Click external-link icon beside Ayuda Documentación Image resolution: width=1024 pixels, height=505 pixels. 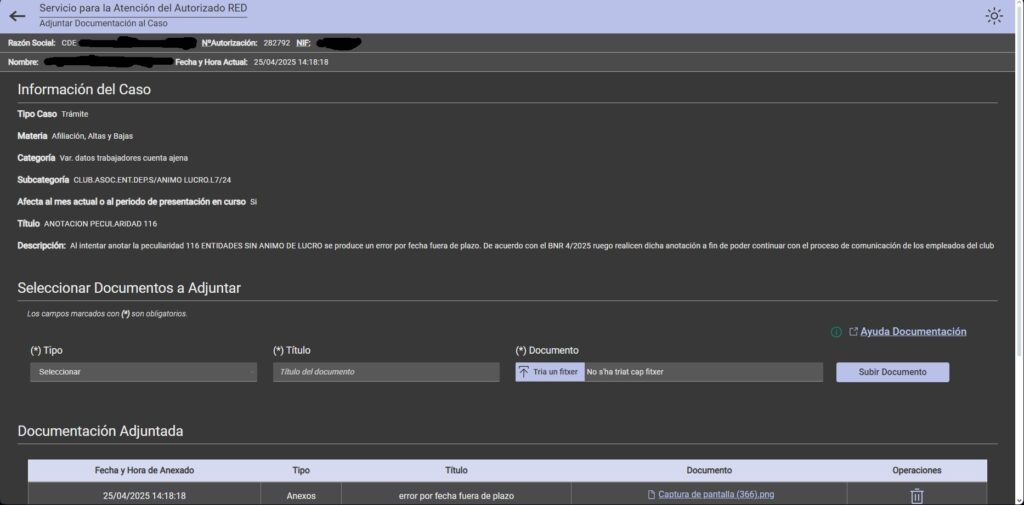point(853,332)
